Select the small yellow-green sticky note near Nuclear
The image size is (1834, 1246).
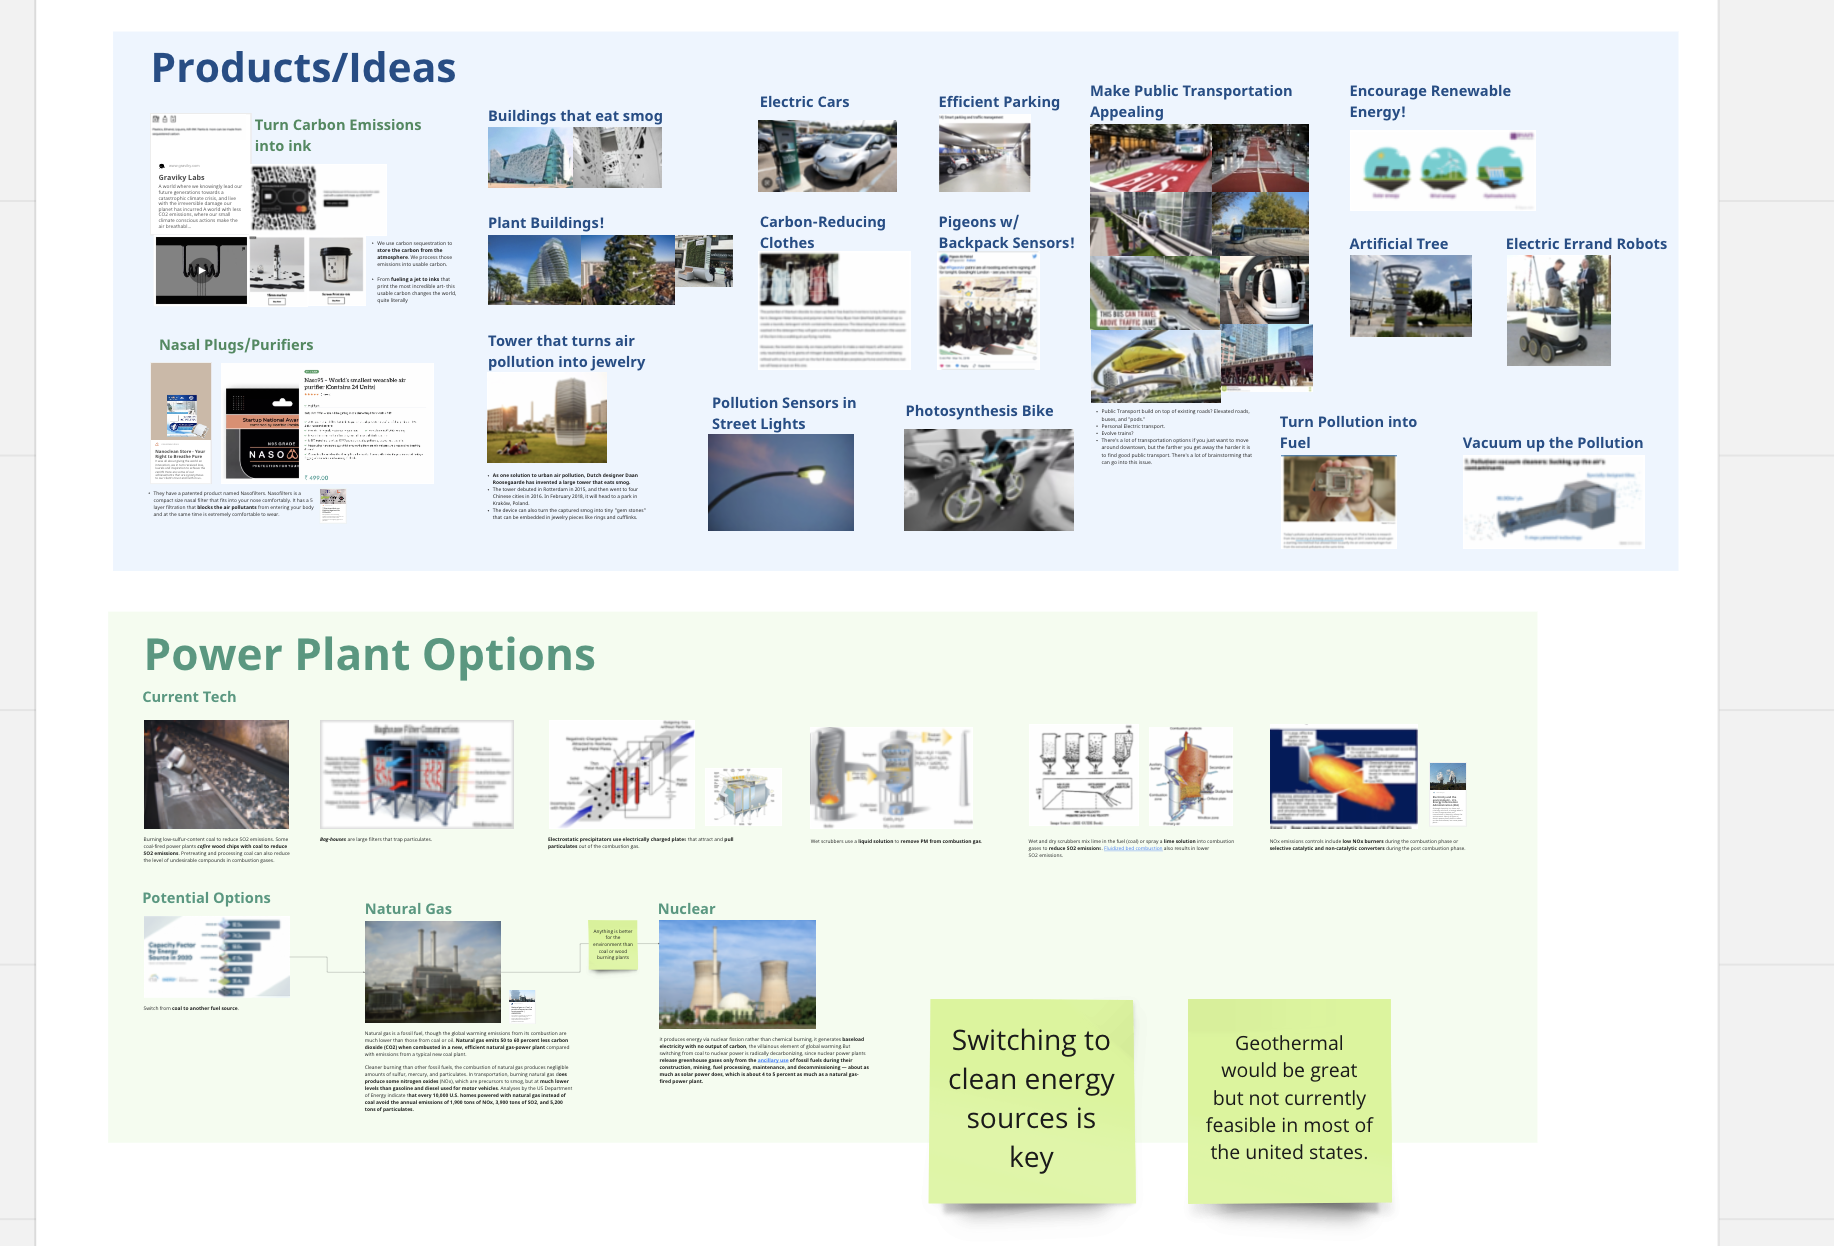click(612, 943)
